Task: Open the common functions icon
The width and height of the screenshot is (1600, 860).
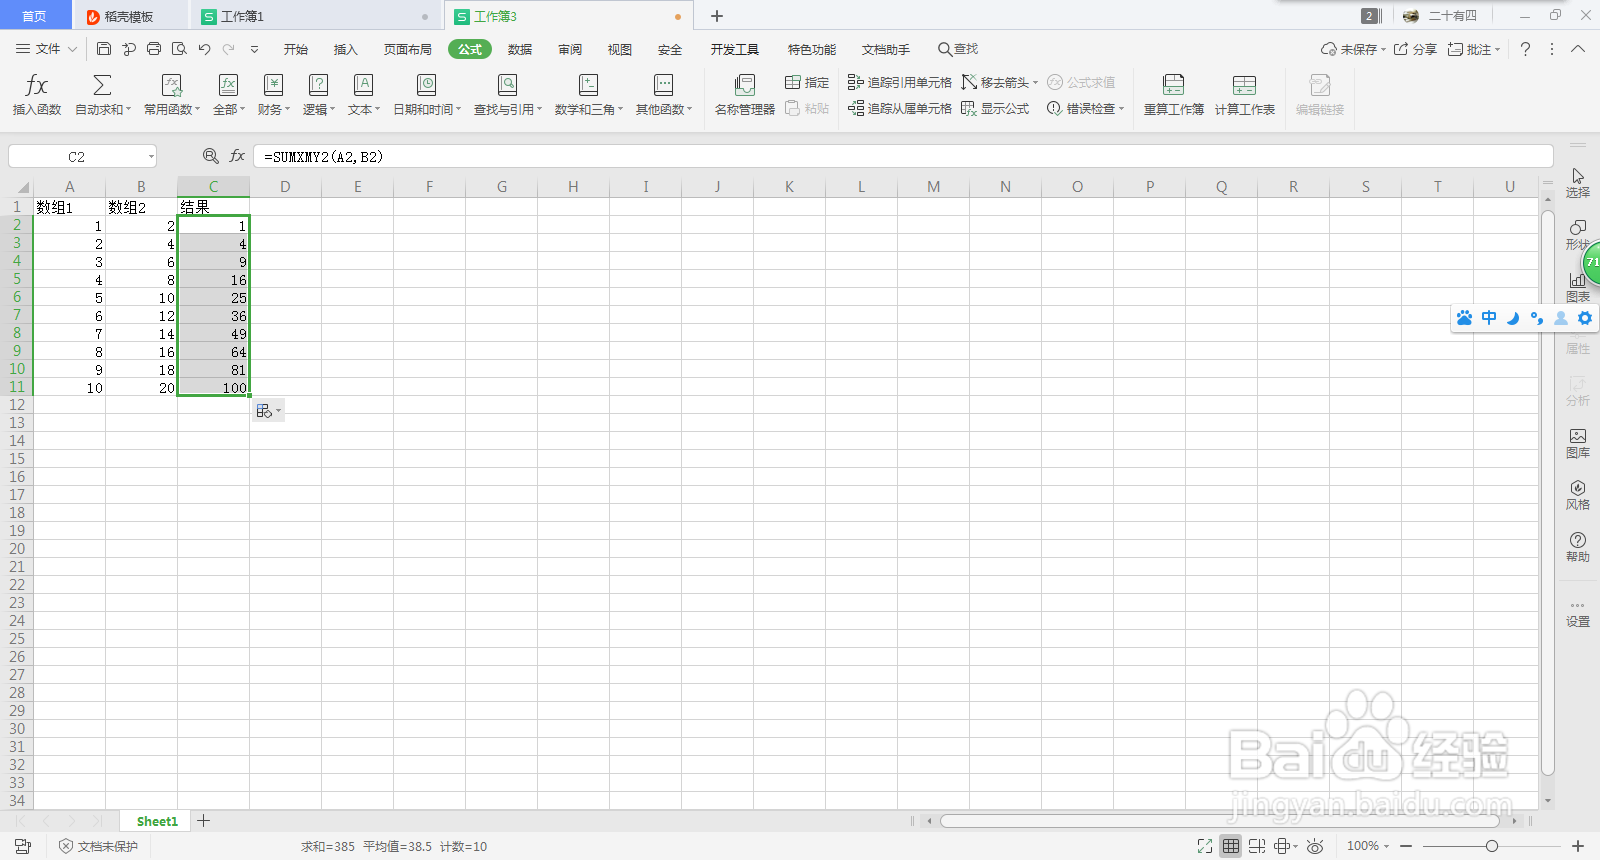Action: coord(172,85)
